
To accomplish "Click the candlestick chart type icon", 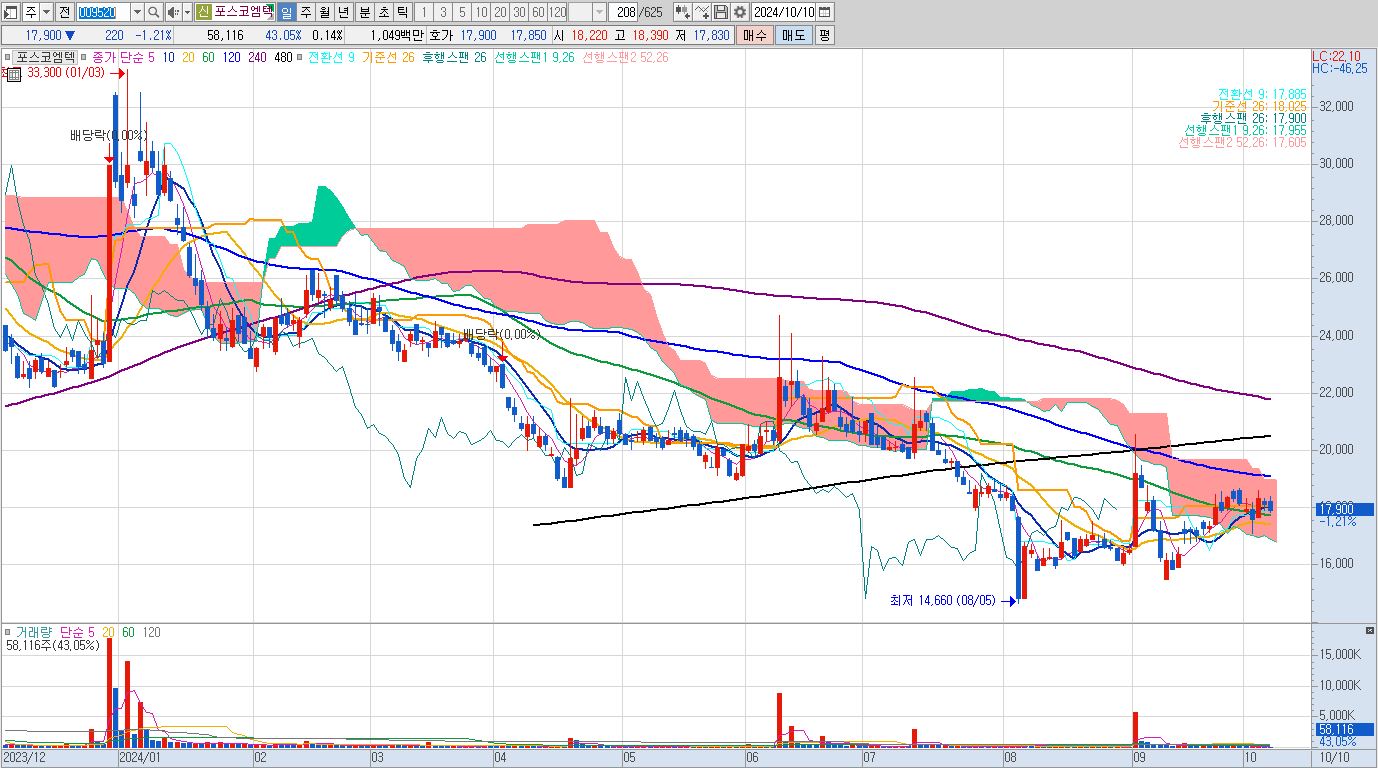I will pyautogui.click(x=683, y=12).
